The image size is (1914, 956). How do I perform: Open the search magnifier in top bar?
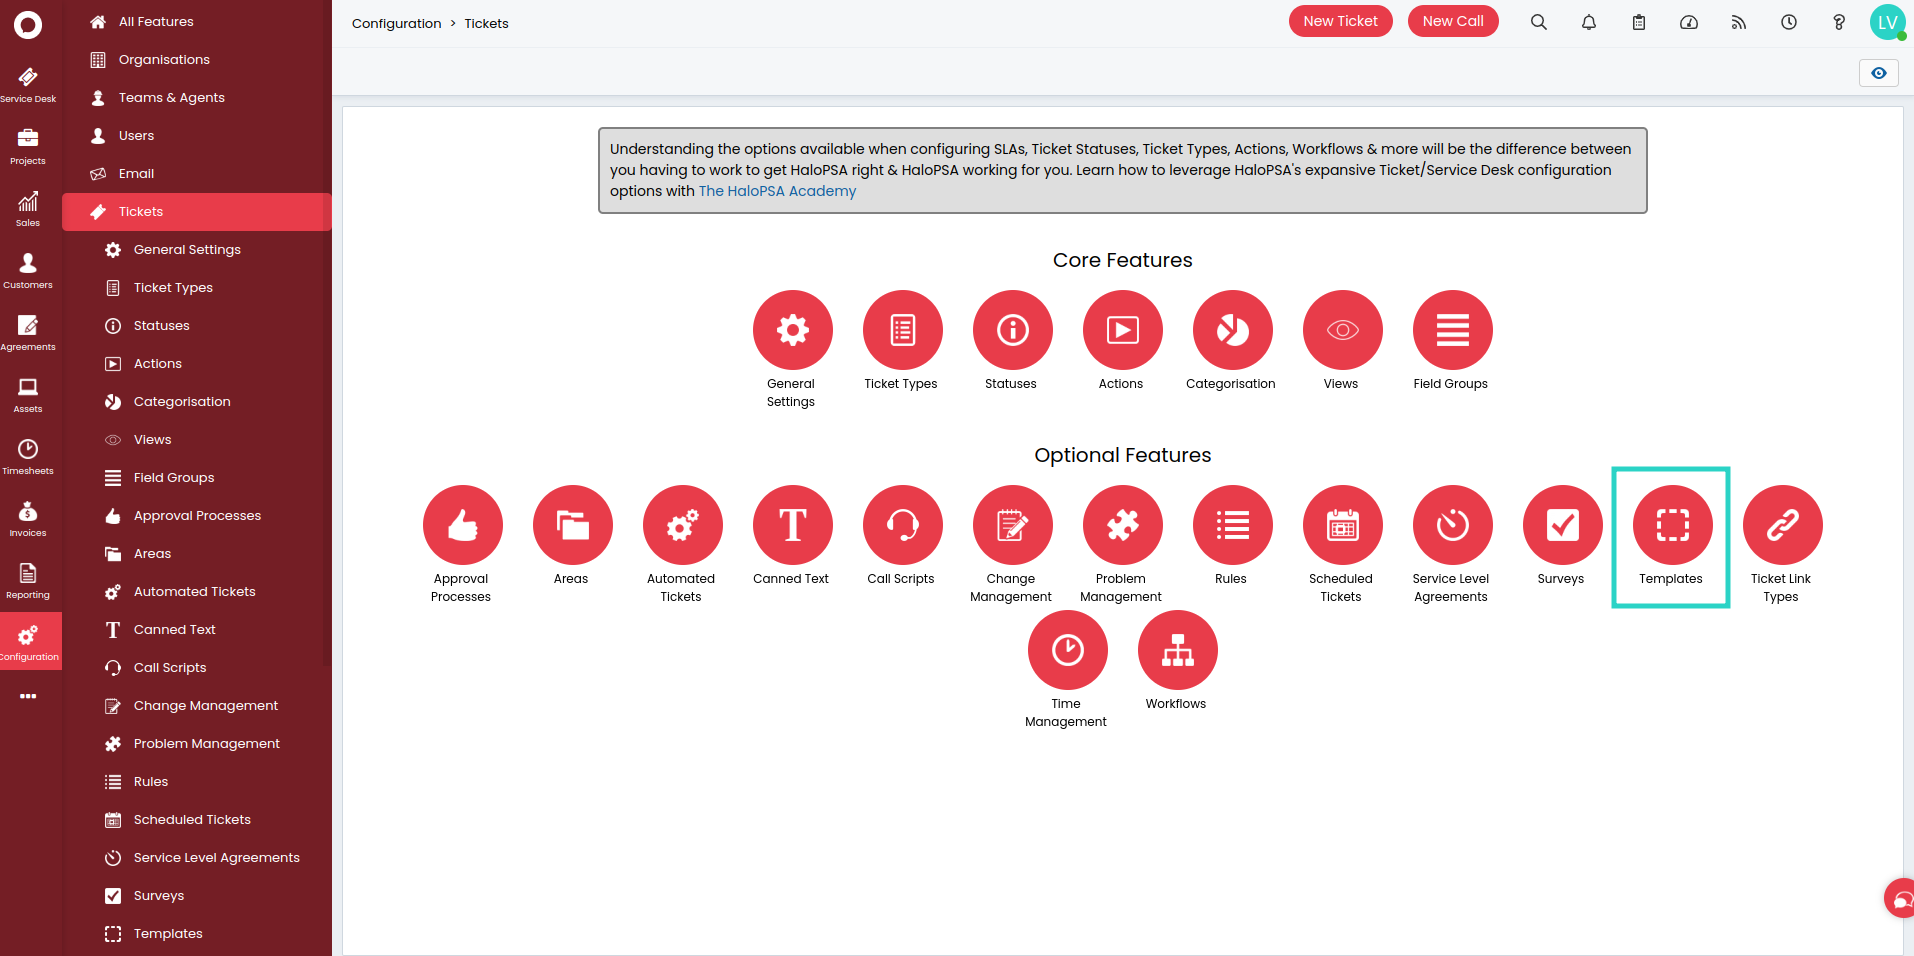tap(1538, 22)
